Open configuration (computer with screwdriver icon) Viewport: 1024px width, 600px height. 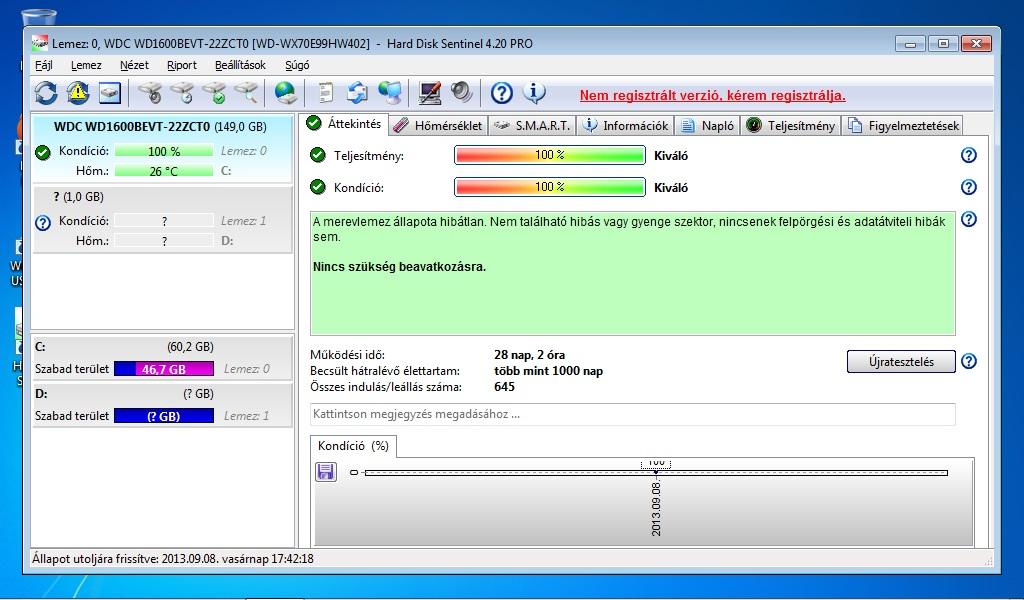(x=430, y=93)
